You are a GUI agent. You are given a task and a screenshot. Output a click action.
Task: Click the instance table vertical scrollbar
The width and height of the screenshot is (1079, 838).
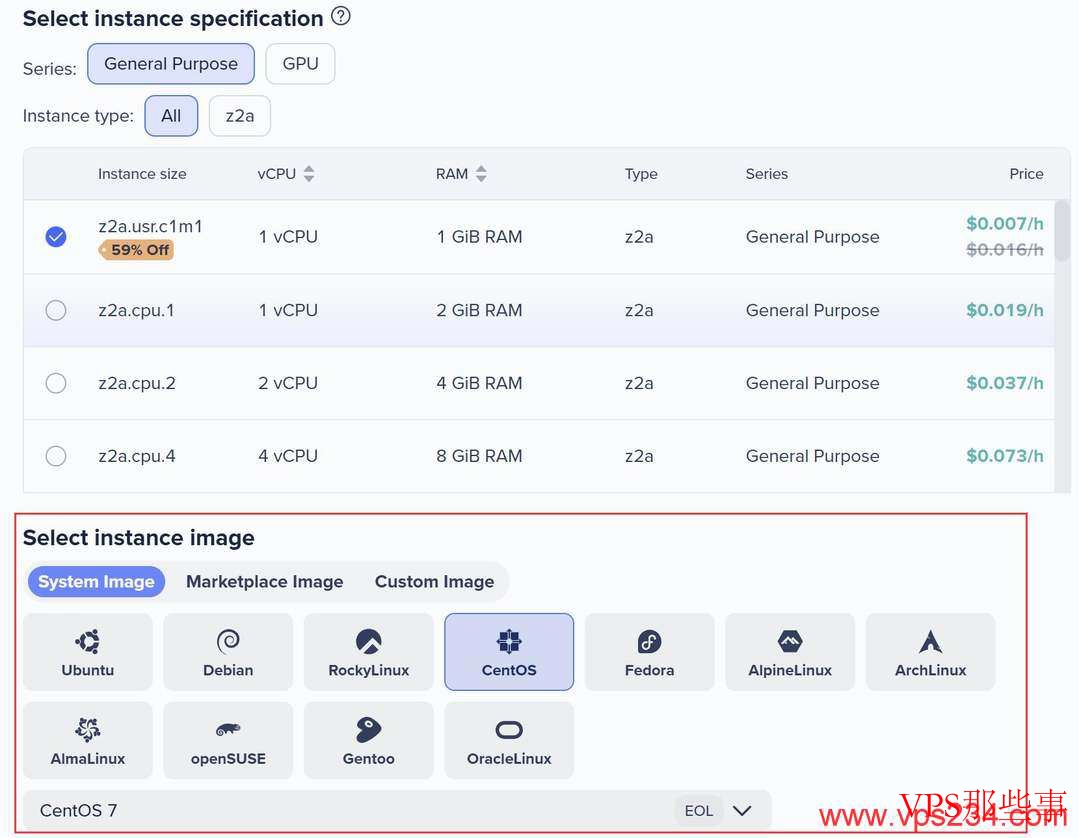pyautogui.click(x=1062, y=230)
